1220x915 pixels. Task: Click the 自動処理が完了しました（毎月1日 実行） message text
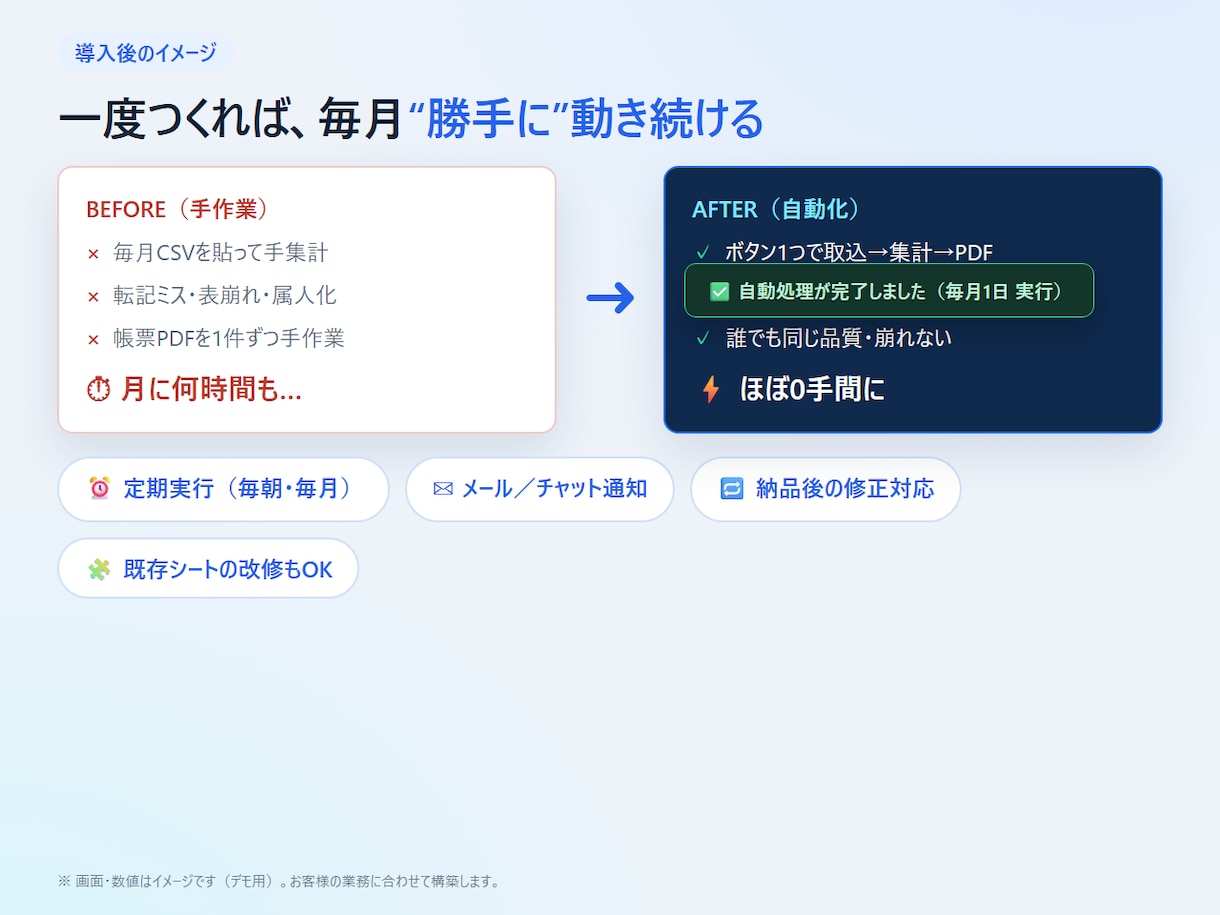900,291
